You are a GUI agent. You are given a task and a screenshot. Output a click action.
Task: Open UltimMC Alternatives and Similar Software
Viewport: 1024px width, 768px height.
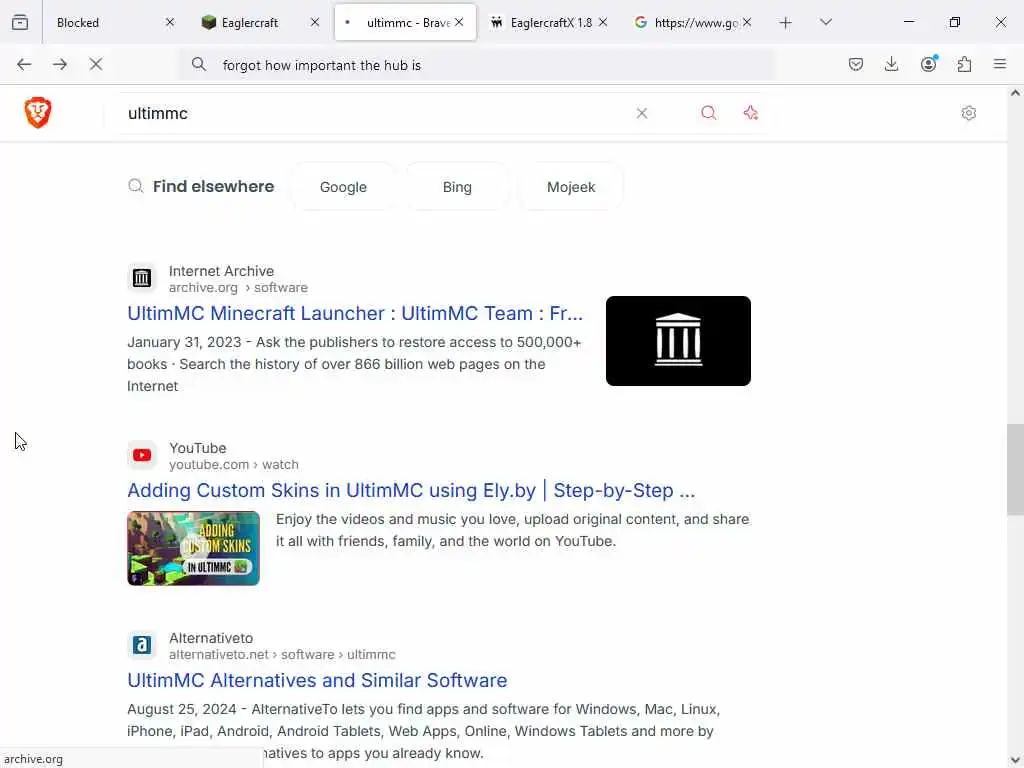[x=317, y=680]
